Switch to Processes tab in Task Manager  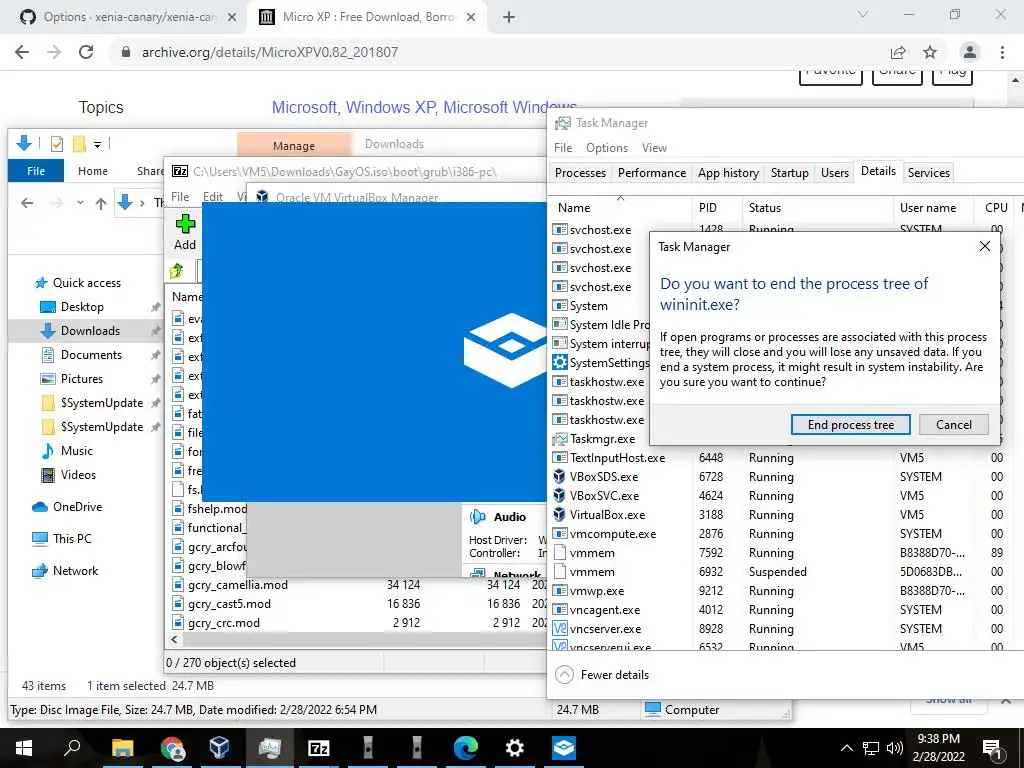(x=580, y=173)
